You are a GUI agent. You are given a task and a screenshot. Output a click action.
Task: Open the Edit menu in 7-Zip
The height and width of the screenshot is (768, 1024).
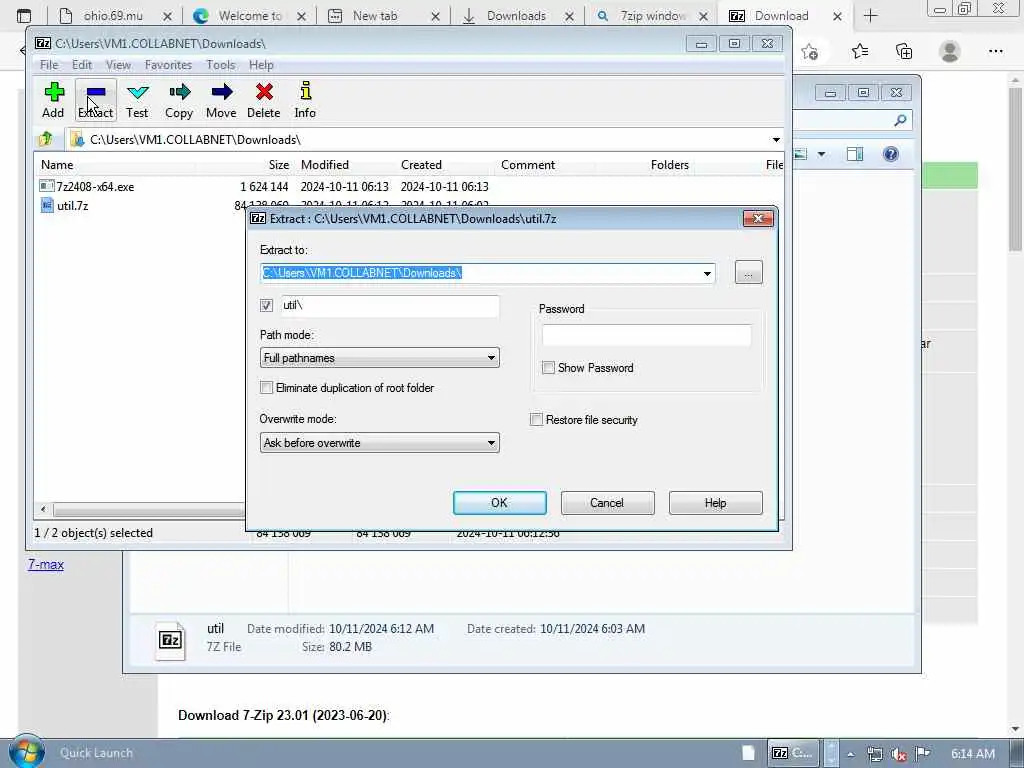coord(82,65)
